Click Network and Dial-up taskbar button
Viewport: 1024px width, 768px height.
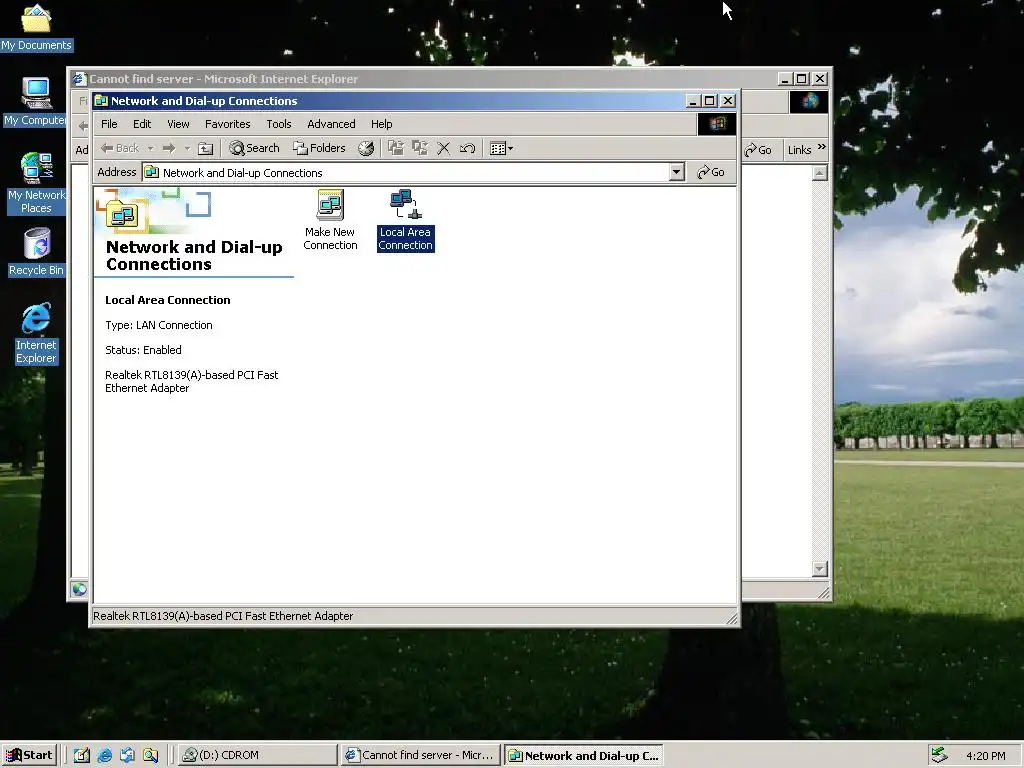tap(584, 756)
